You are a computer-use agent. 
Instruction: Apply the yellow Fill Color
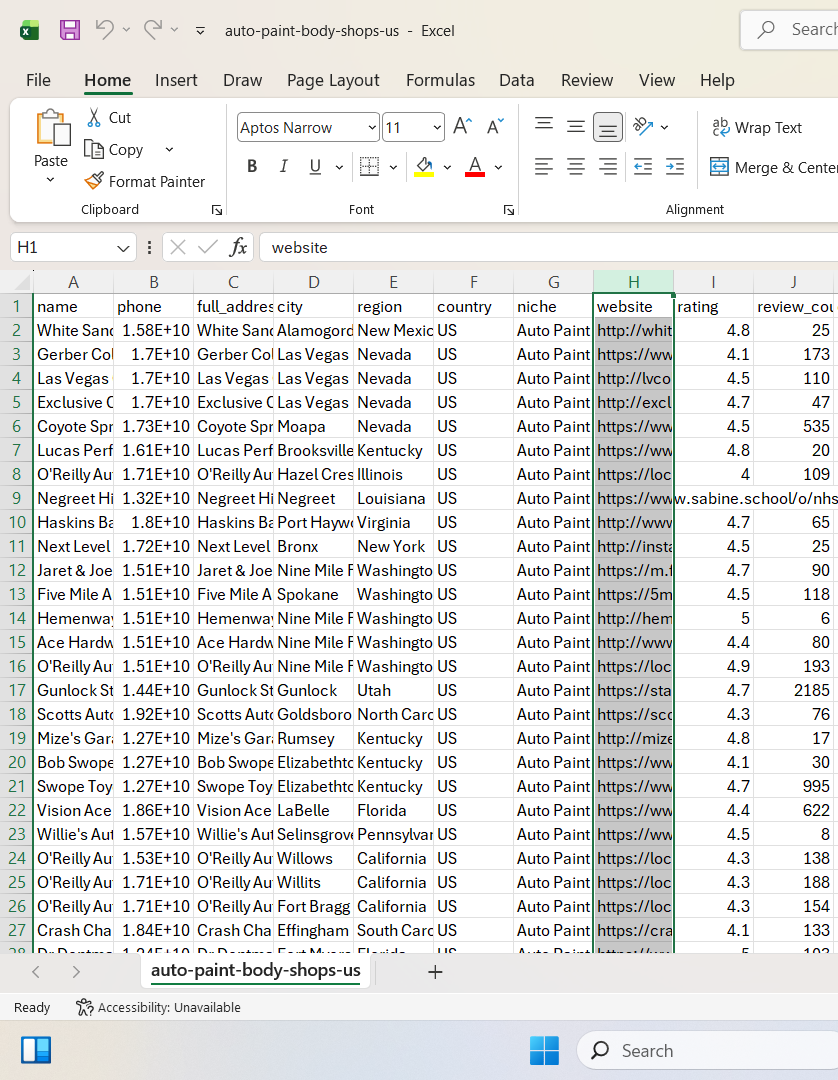[x=424, y=167]
